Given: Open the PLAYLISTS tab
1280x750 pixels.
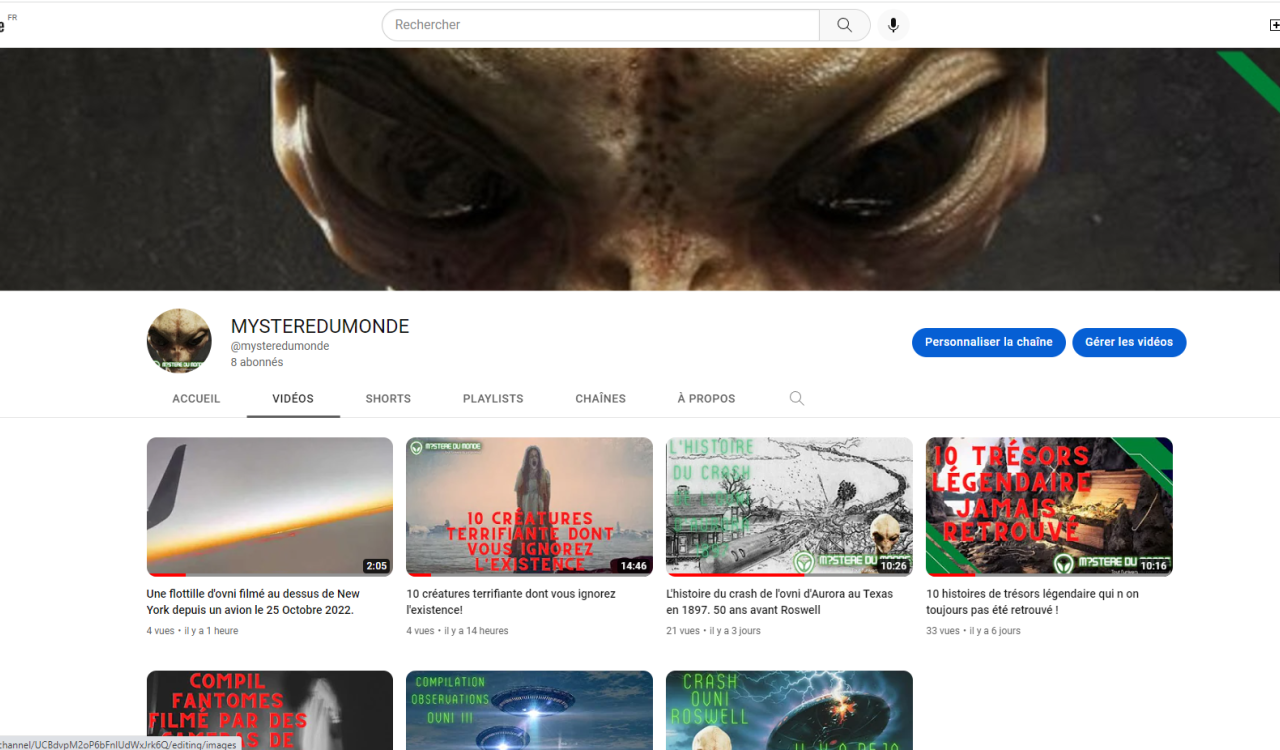Looking at the screenshot, I should click(x=493, y=398).
